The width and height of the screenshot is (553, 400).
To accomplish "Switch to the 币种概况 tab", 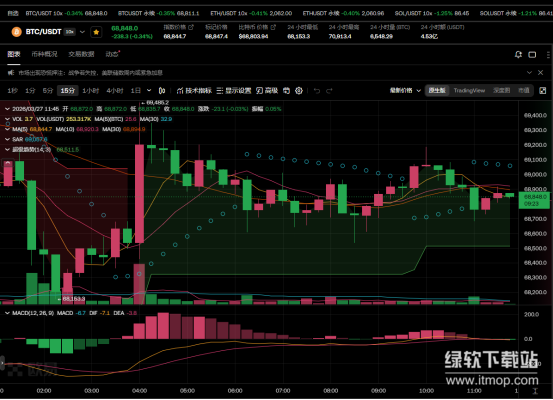I will [44, 54].
